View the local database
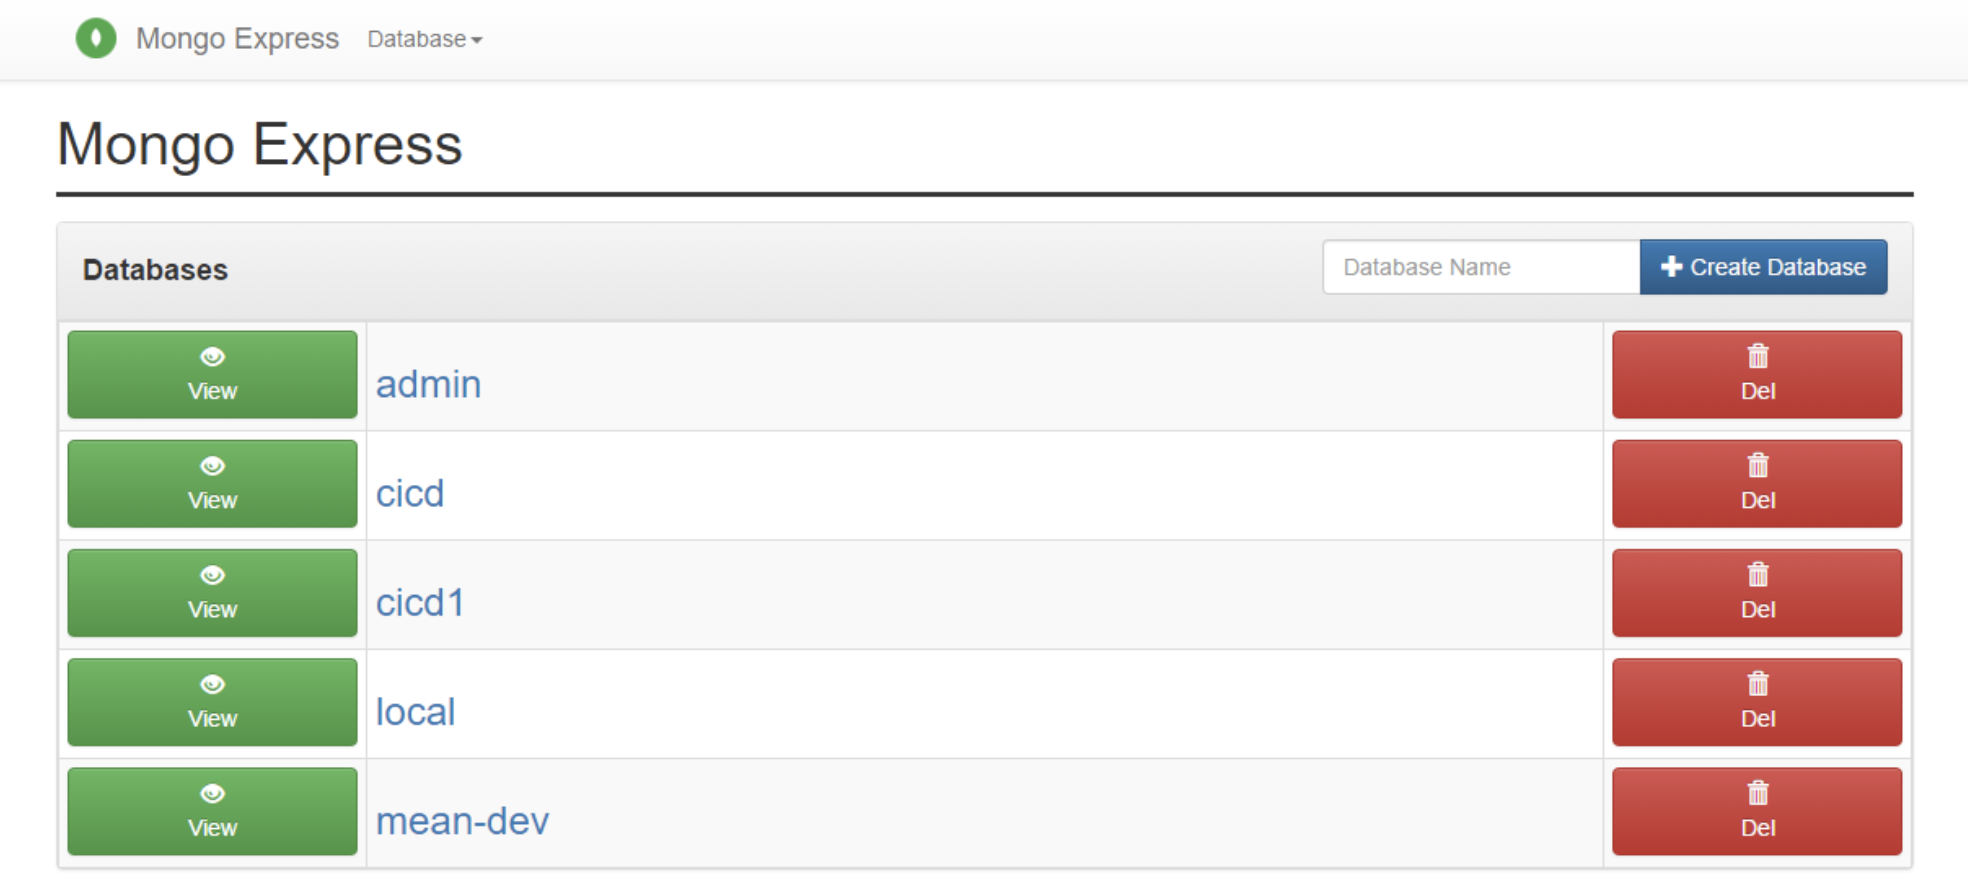 (212, 702)
